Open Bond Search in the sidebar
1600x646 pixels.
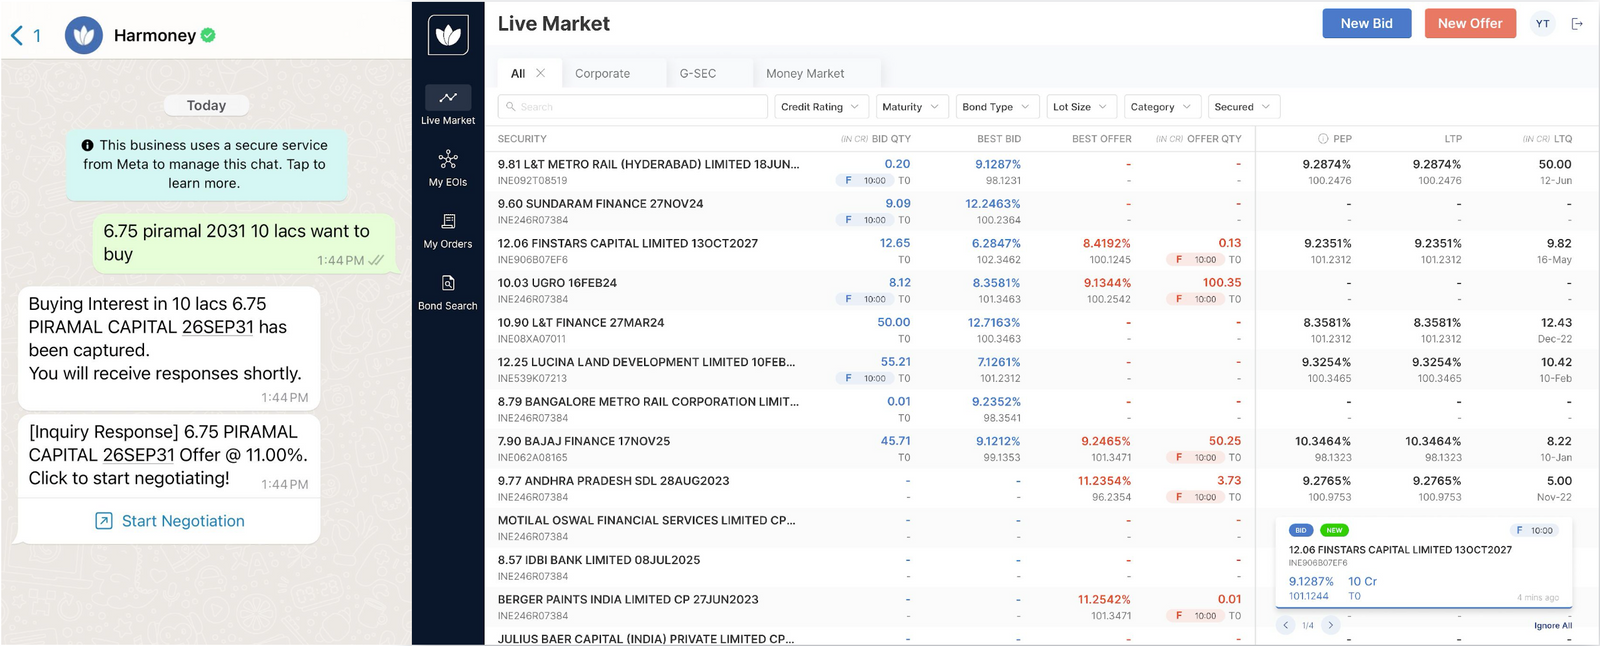[448, 292]
